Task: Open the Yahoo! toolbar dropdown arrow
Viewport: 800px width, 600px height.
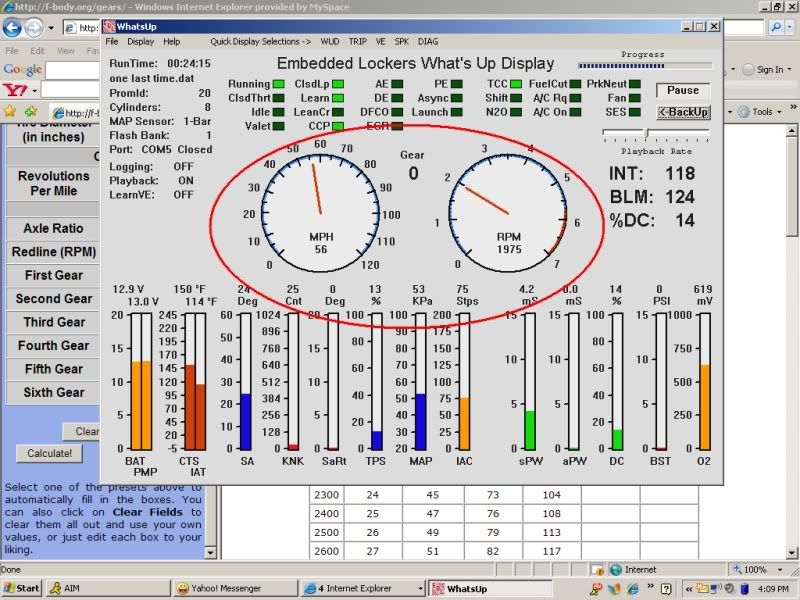Action: pyautogui.click(x=35, y=91)
